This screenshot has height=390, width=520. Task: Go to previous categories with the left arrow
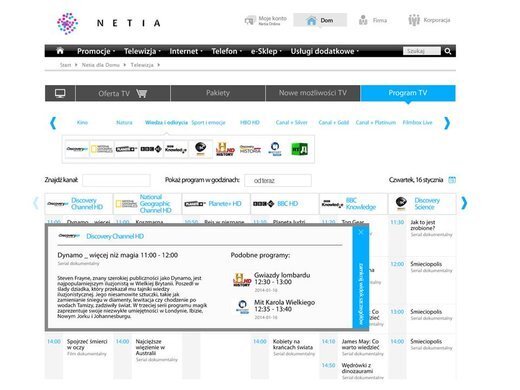point(53,123)
